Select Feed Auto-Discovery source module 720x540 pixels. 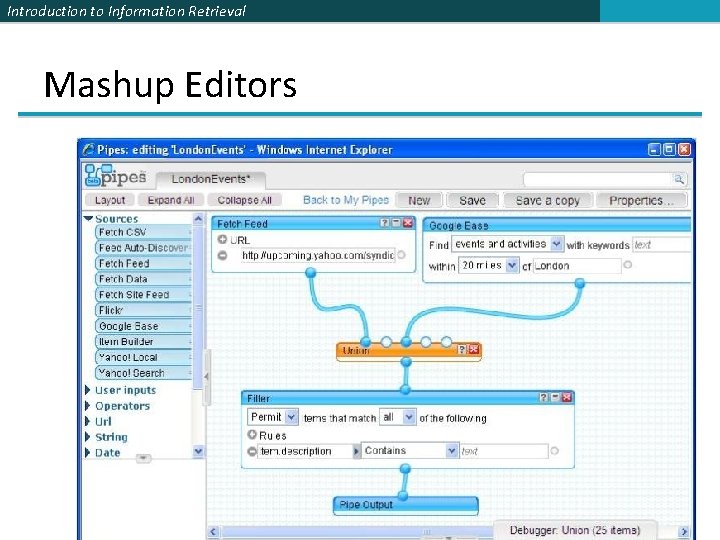[x=143, y=248]
